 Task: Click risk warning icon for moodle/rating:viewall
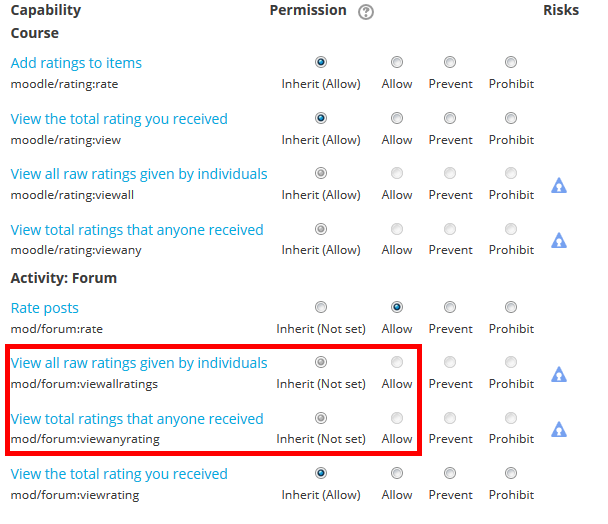(x=559, y=185)
